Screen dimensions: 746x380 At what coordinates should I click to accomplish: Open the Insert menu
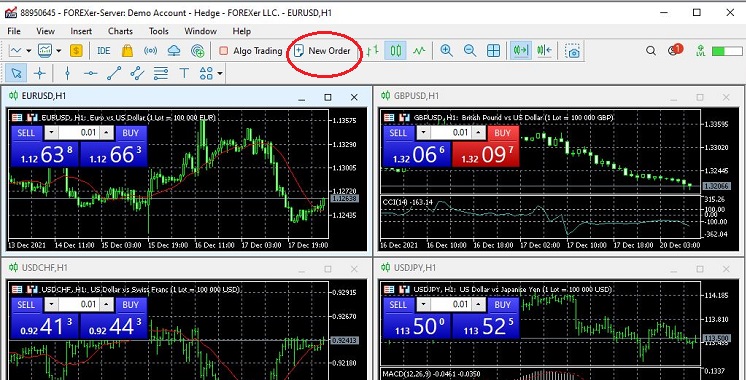(81, 31)
